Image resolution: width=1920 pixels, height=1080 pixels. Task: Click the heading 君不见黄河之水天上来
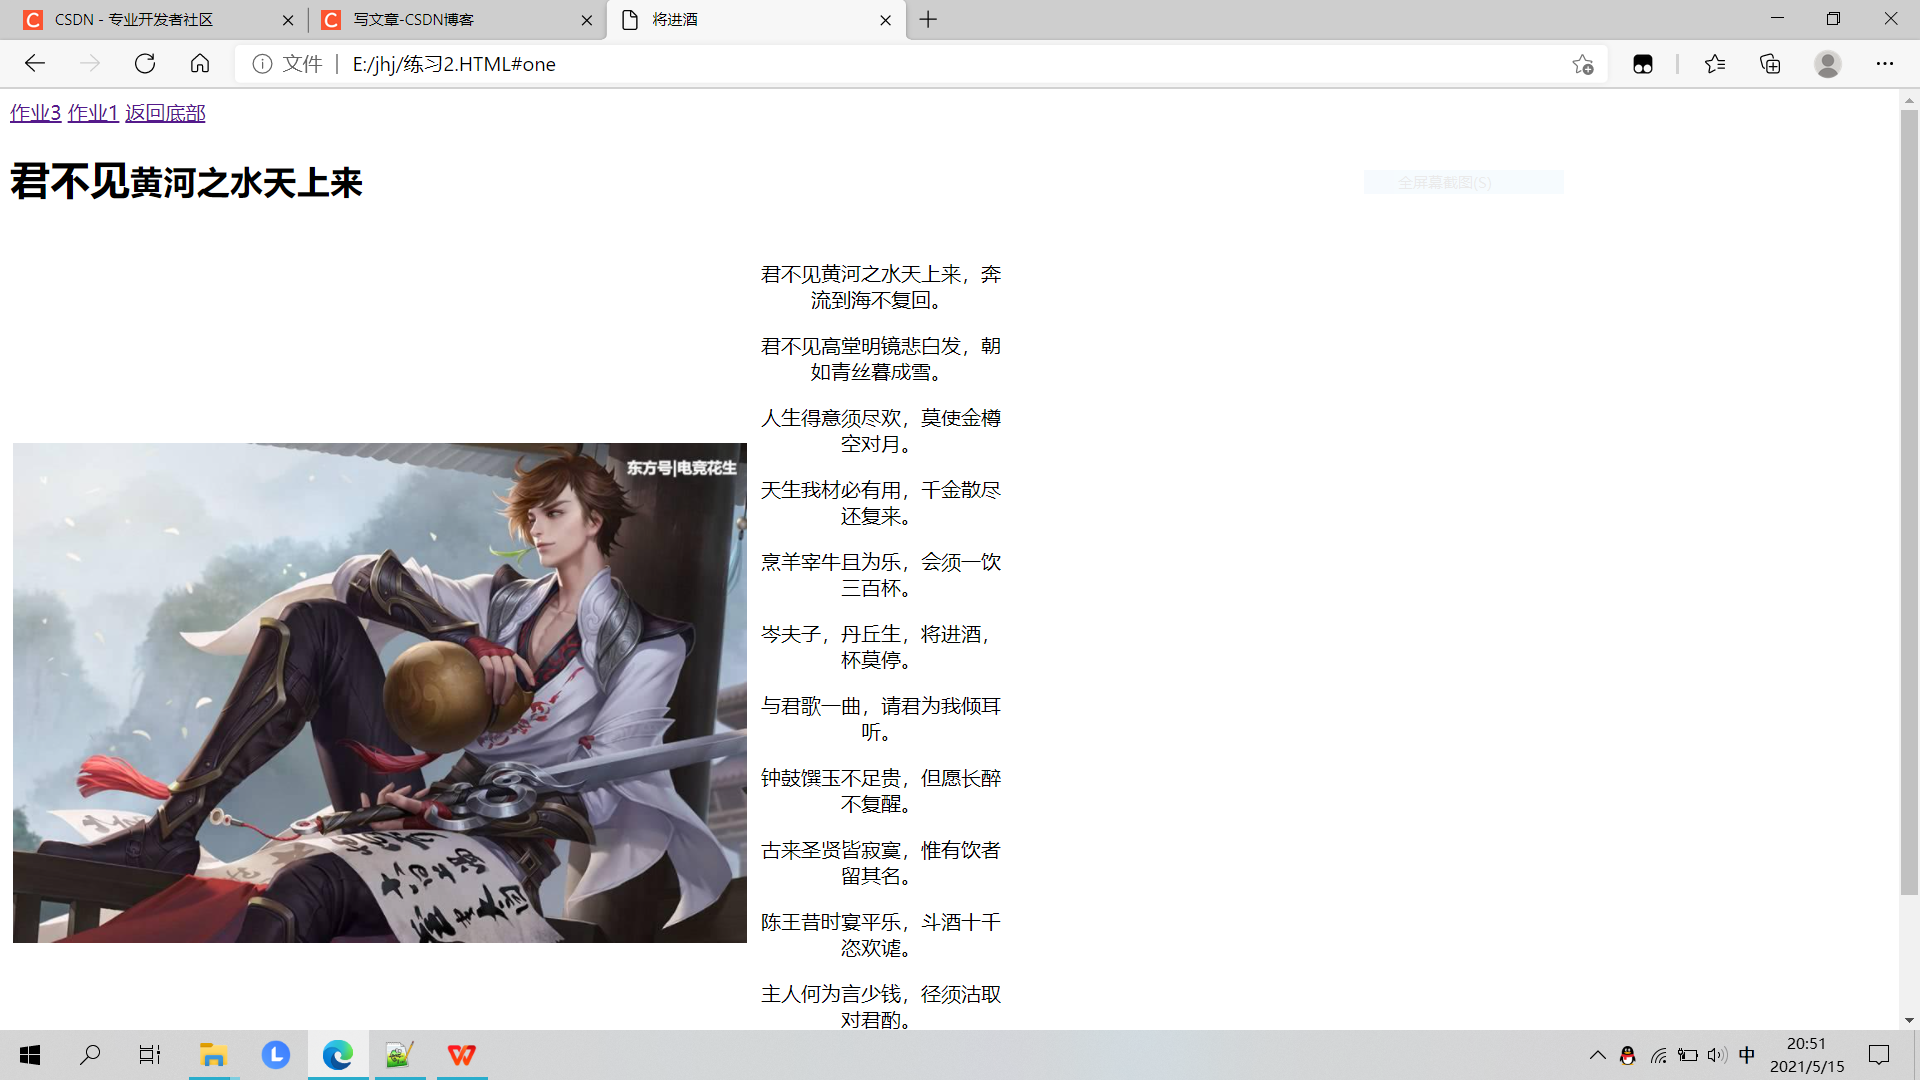coord(186,182)
